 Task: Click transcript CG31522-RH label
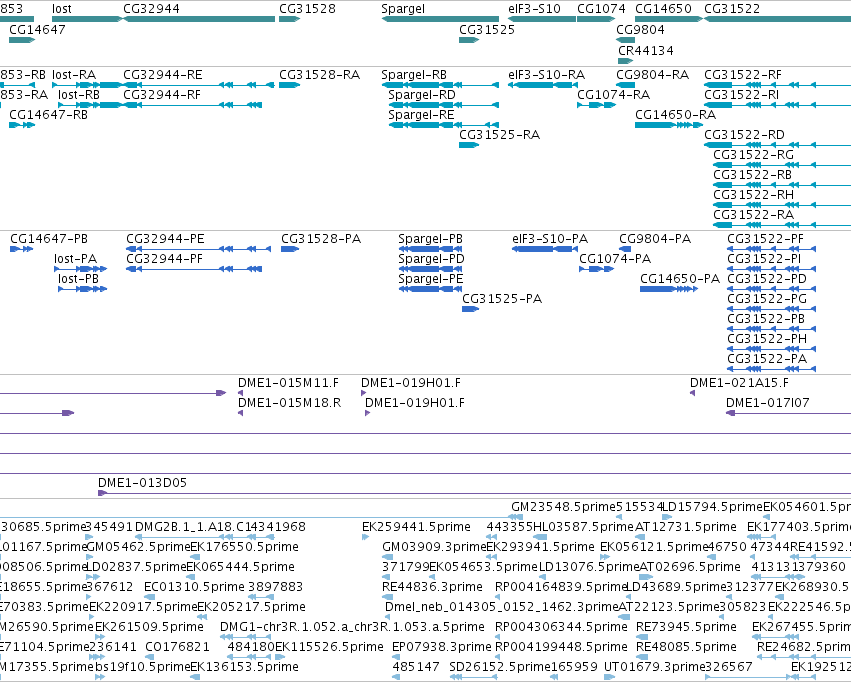click(753, 194)
